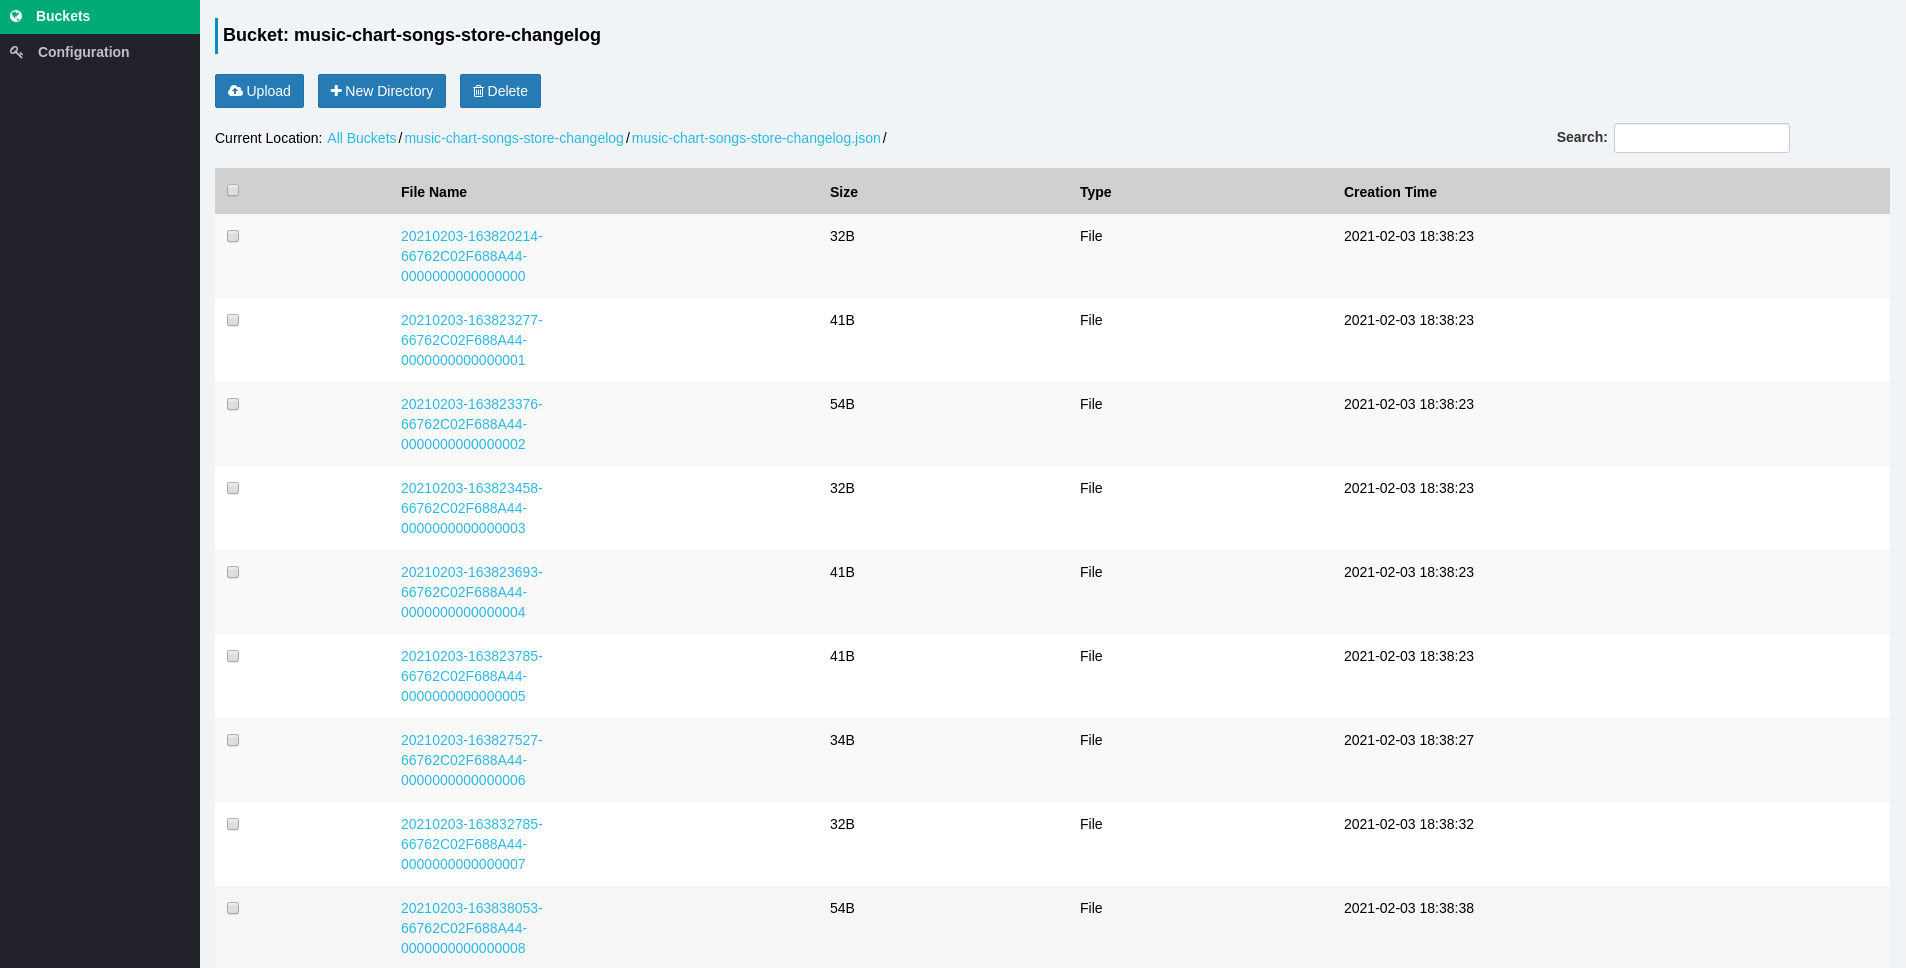Focus the Search input field
The height and width of the screenshot is (968, 1906).
(x=1701, y=138)
